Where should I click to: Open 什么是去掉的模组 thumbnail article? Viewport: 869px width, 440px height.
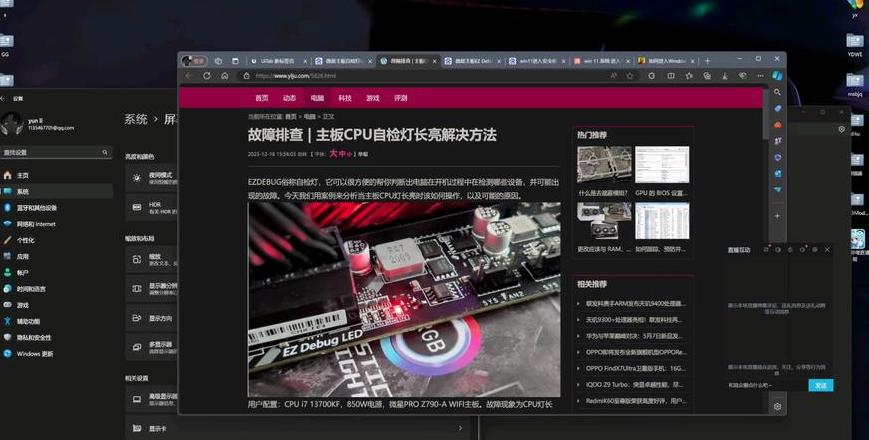[604, 165]
